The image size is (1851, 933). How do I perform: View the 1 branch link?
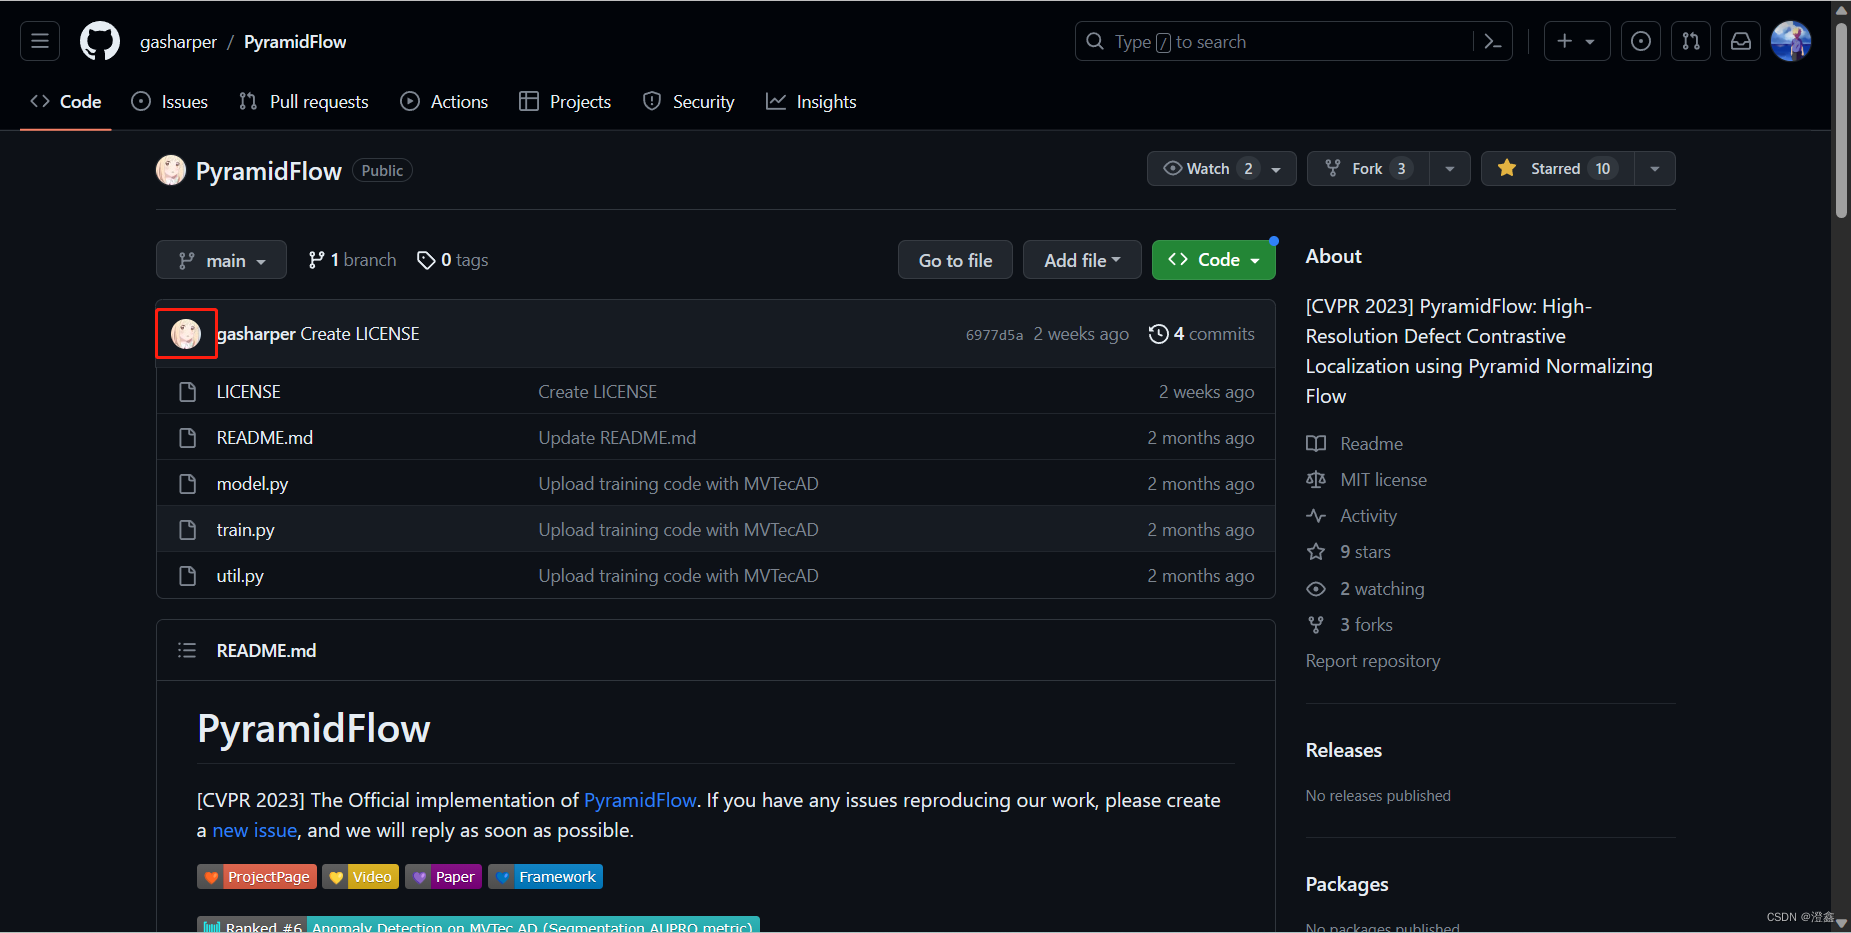pyautogui.click(x=352, y=260)
